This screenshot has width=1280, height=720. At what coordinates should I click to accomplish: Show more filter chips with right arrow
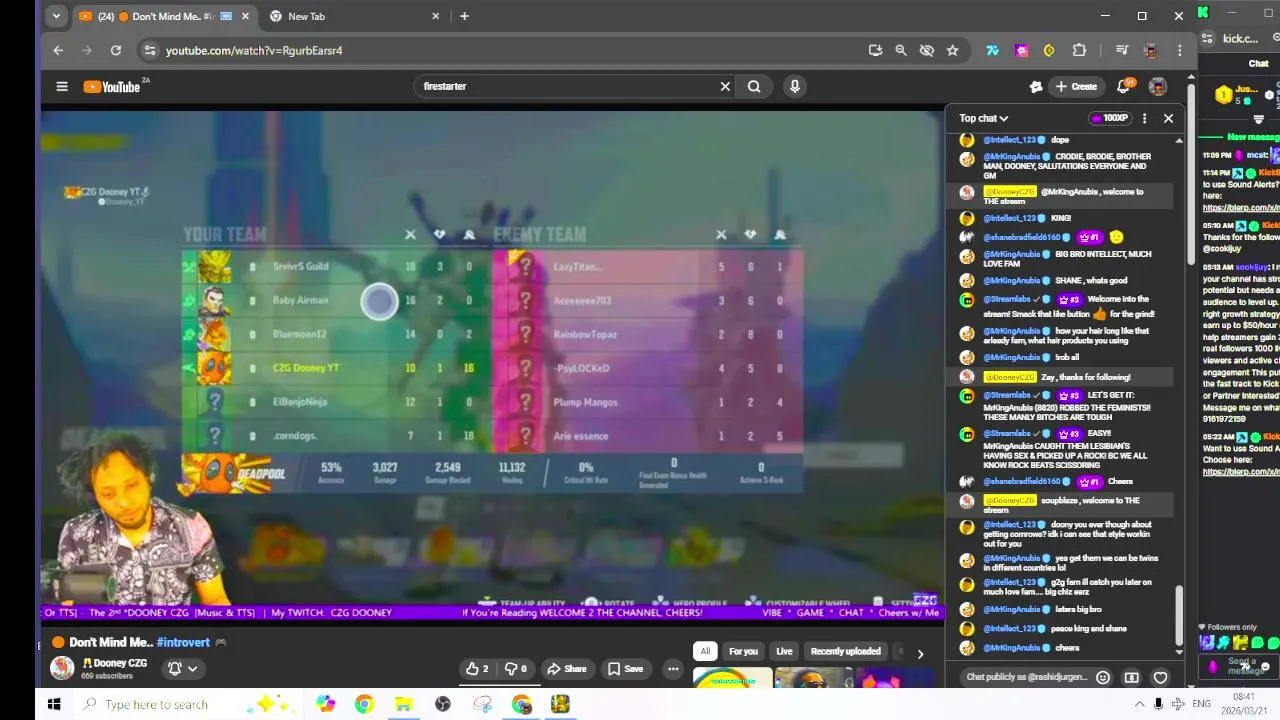click(x=920, y=653)
